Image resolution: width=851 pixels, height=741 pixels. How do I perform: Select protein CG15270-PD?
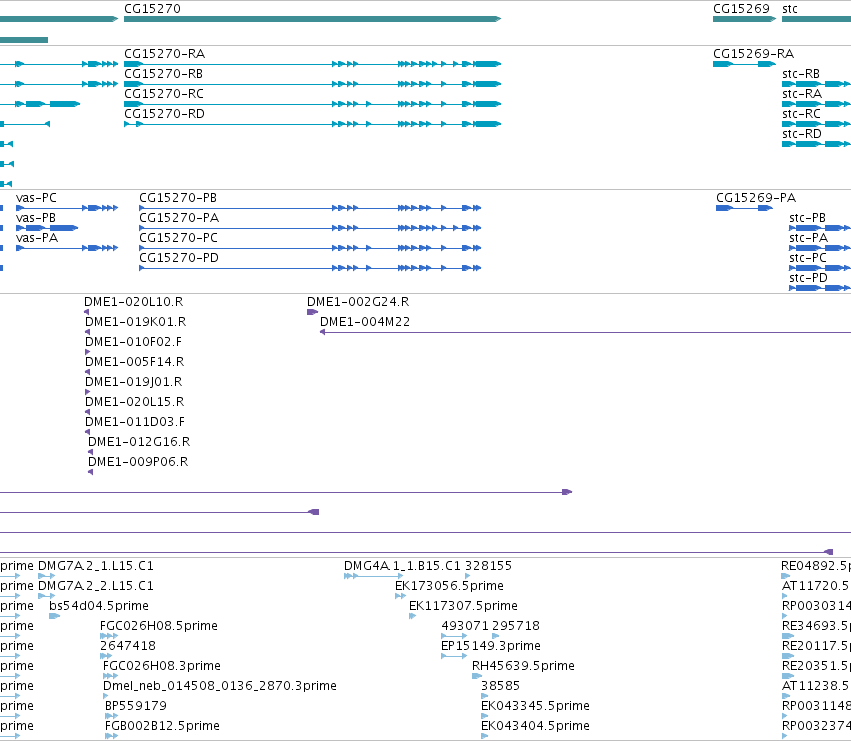[x=310, y=268]
